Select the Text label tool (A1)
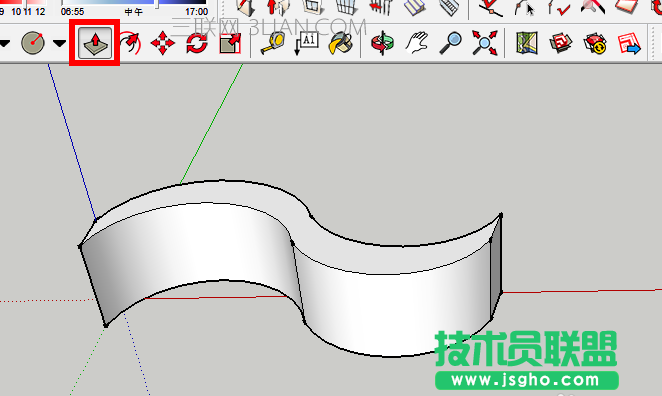Screen dimensions: 662x396 click(306, 43)
